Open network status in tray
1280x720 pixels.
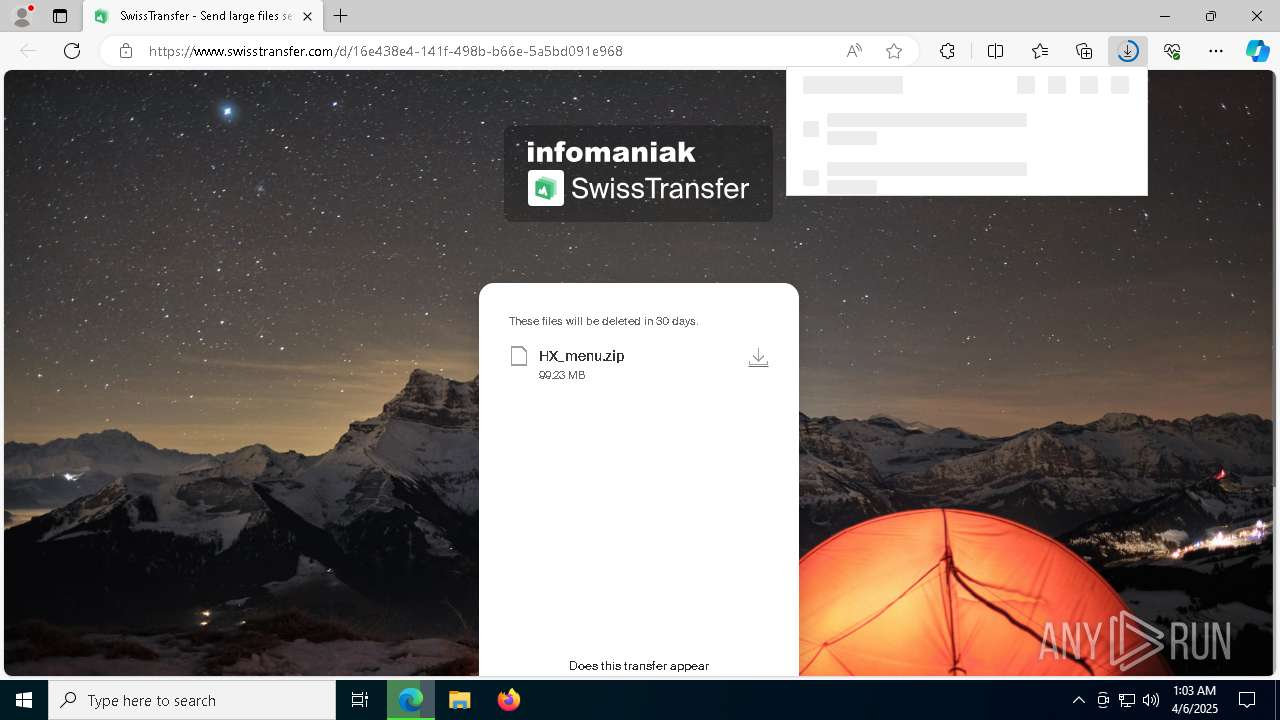pyautogui.click(x=1127, y=700)
